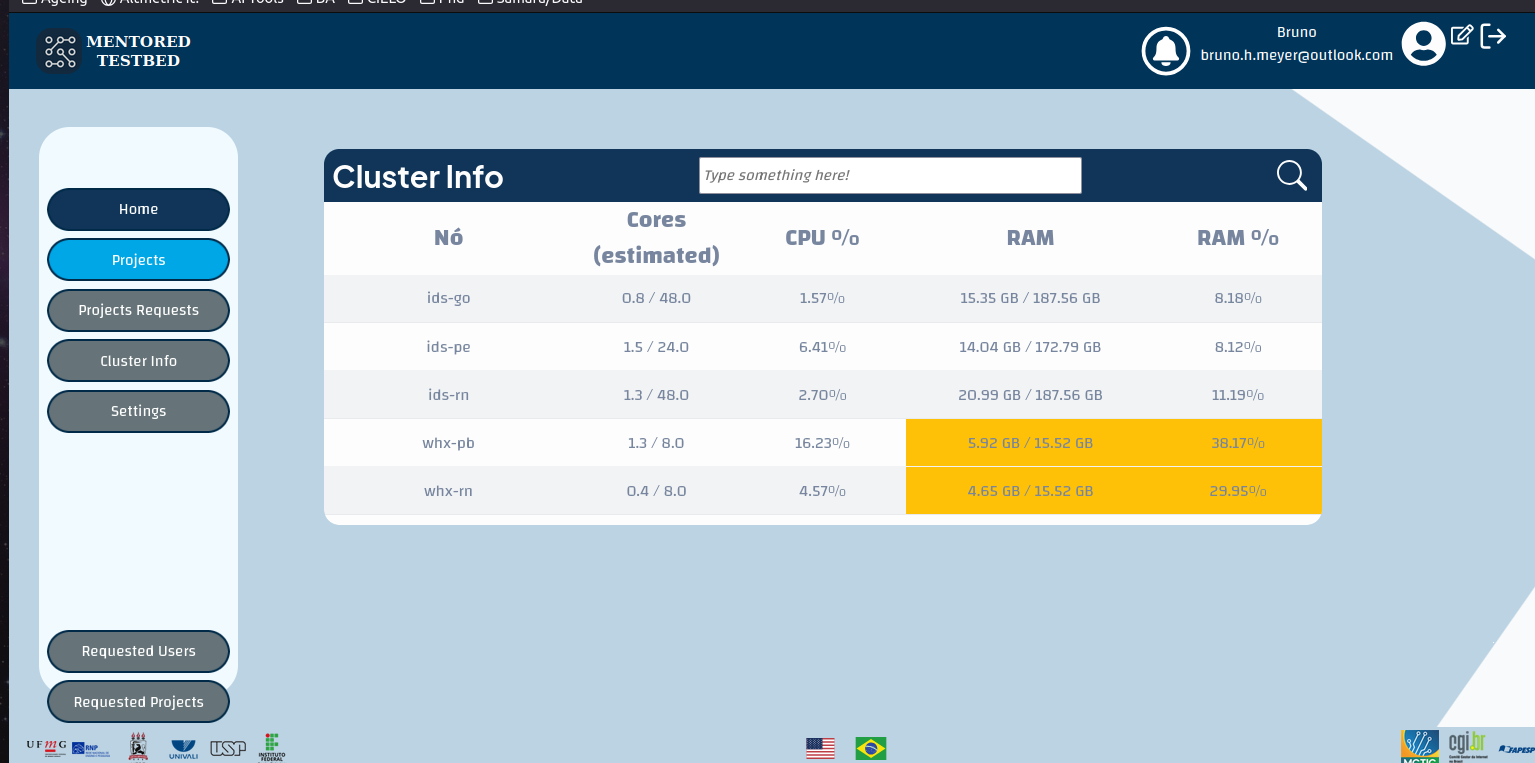Viewport: 1535px width, 763px height.
Task: Open the AI Tools bookmark
Action: point(248,2)
